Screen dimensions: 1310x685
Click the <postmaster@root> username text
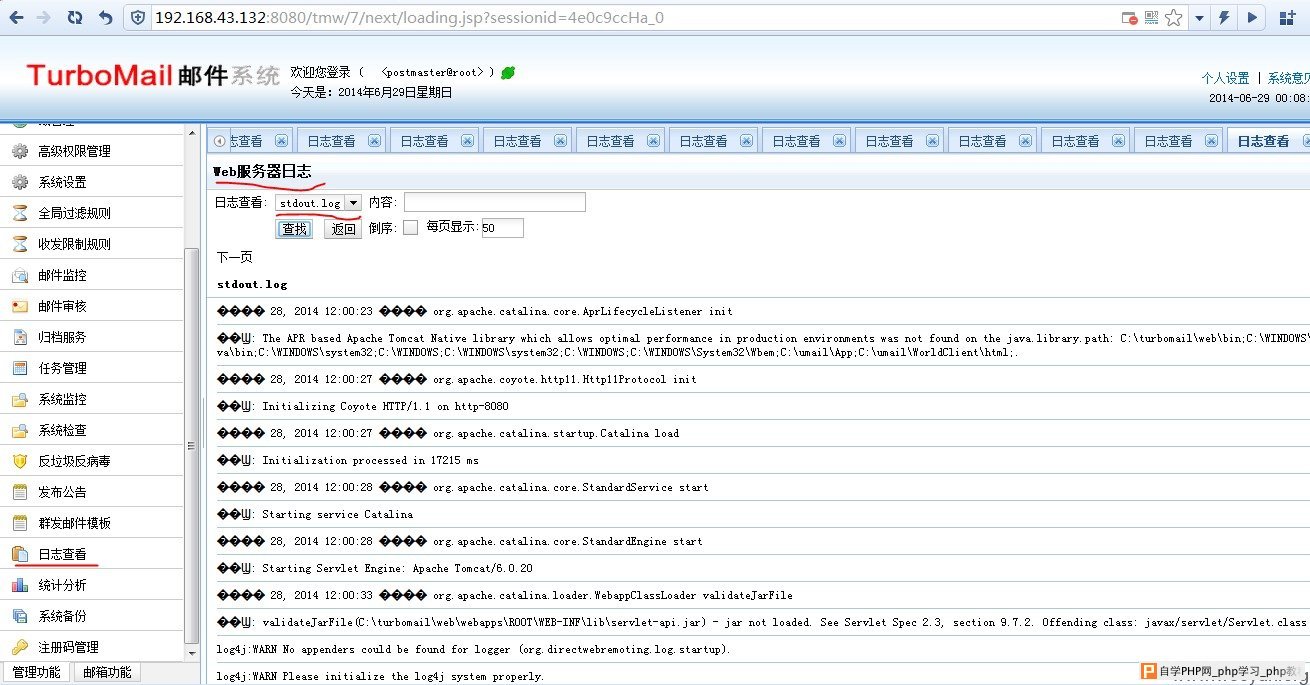click(434, 73)
